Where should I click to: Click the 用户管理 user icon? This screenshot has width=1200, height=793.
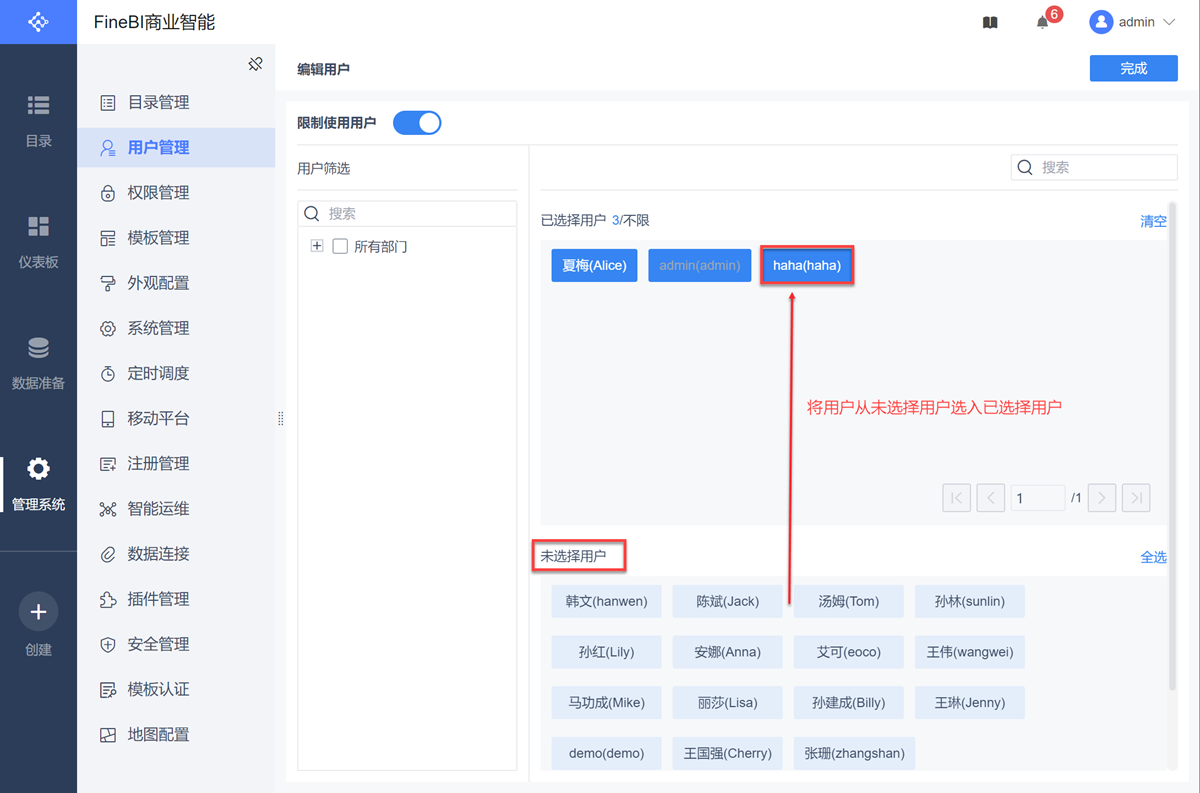(x=108, y=148)
